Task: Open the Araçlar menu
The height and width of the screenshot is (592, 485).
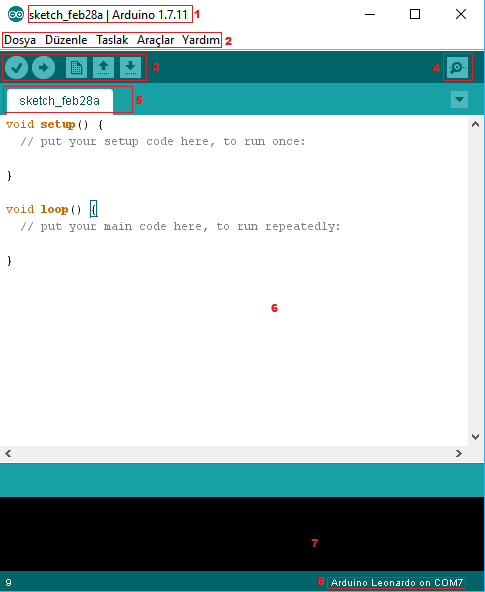Action: (x=156, y=40)
